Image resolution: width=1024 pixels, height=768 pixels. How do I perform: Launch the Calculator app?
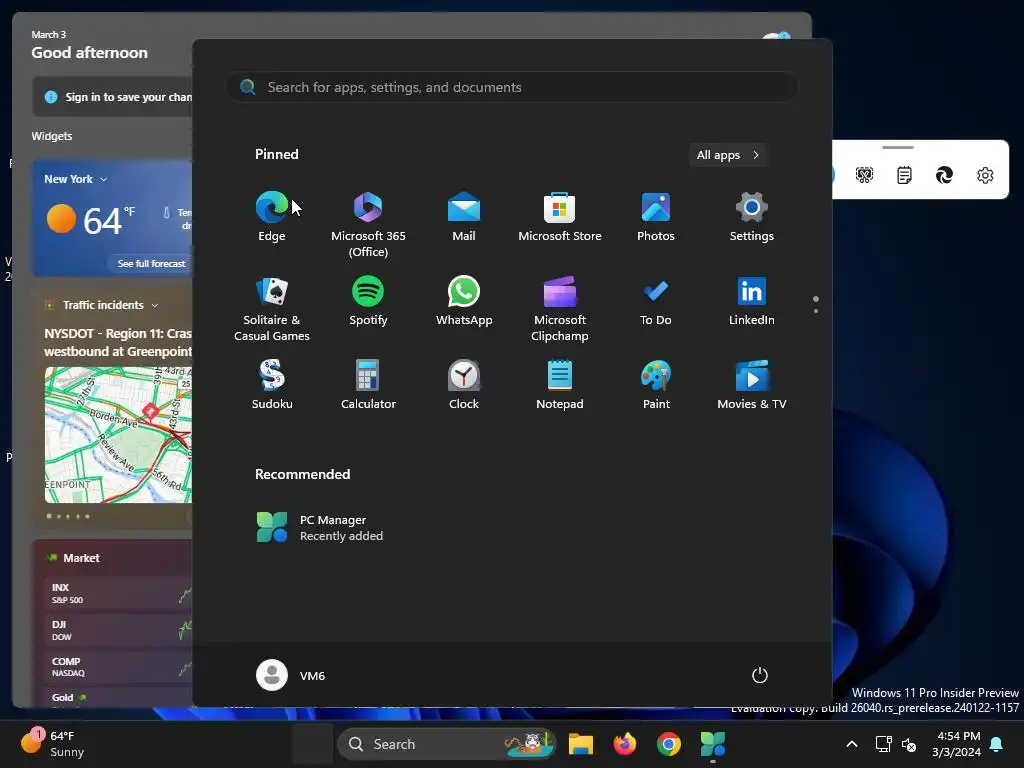[x=368, y=385]
